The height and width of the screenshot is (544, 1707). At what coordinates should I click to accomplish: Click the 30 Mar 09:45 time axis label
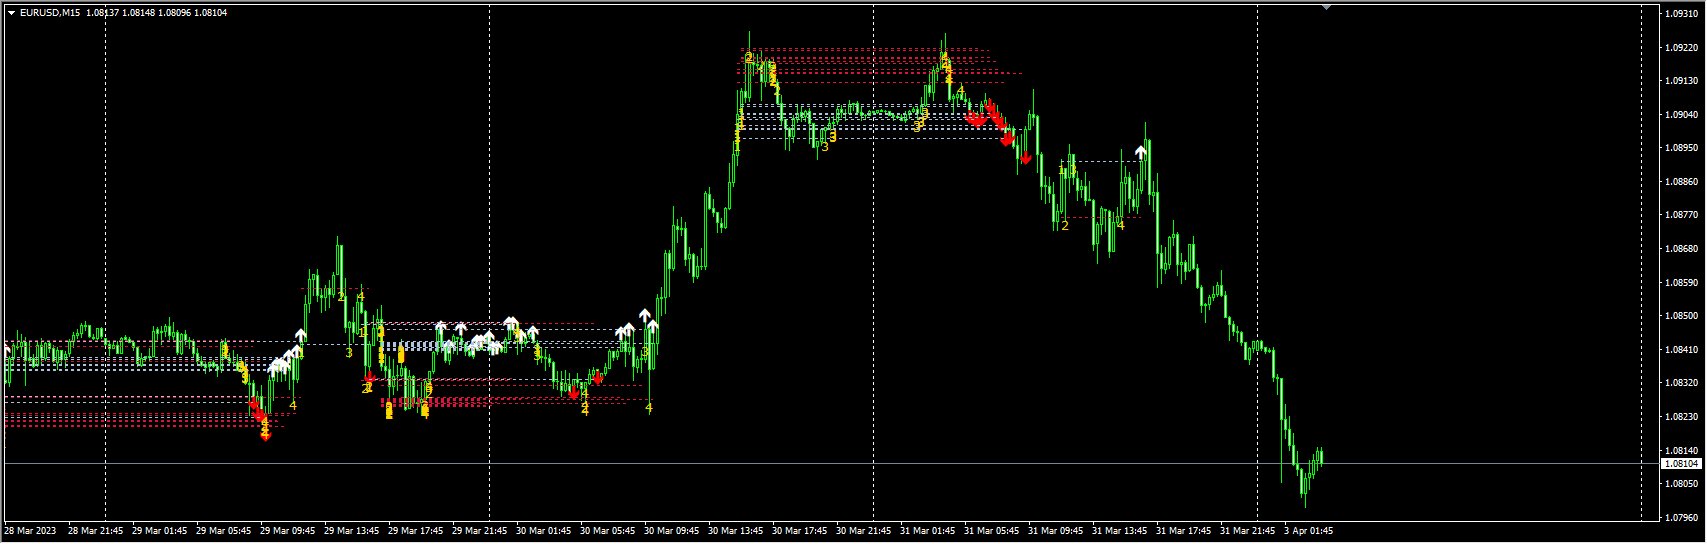pos(671,531)
